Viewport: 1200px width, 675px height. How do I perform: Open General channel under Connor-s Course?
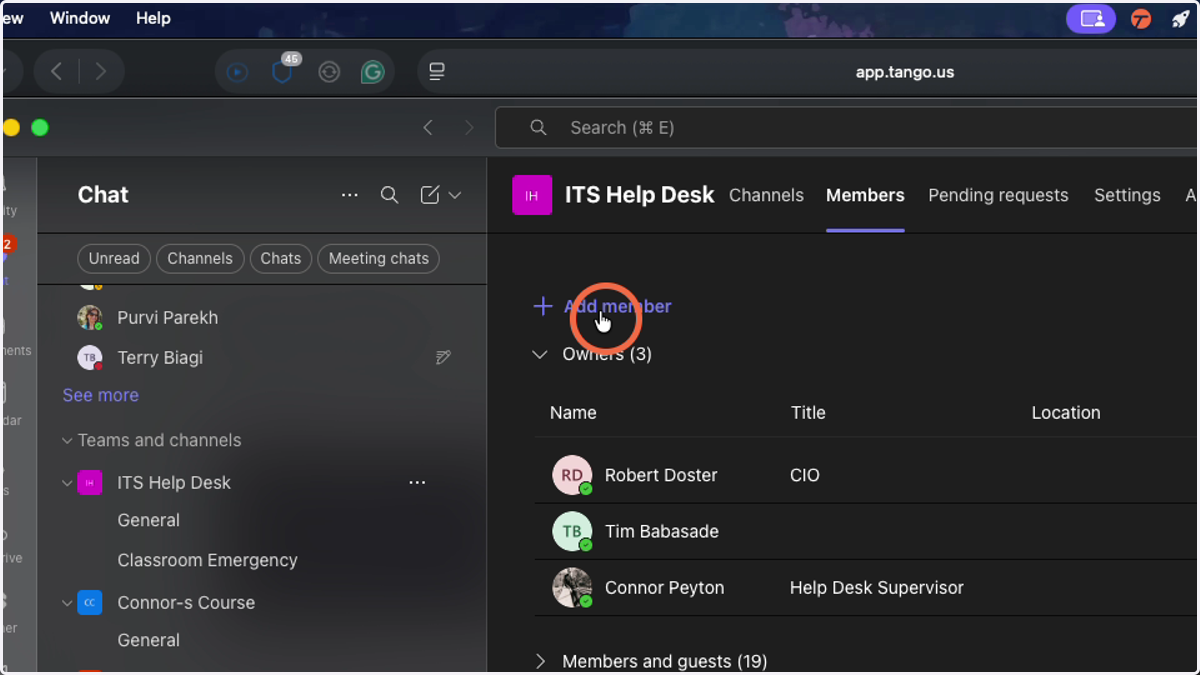148,640
